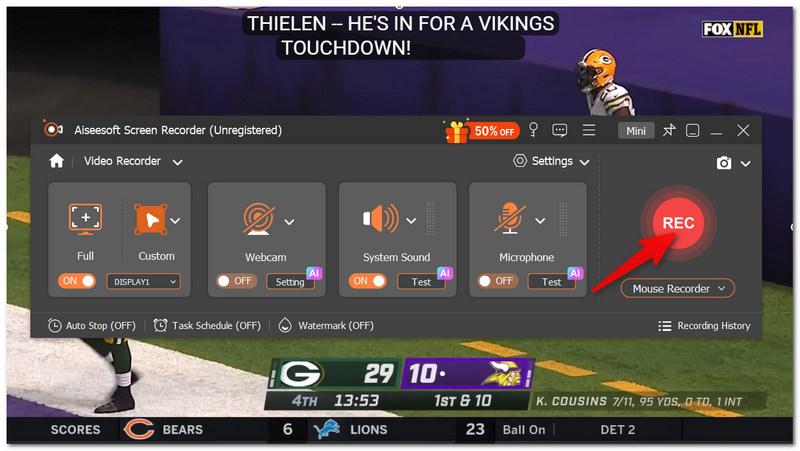Expand the Video Recorder mode dropdown
Screen dimensions: 800x451
point(178,162)
